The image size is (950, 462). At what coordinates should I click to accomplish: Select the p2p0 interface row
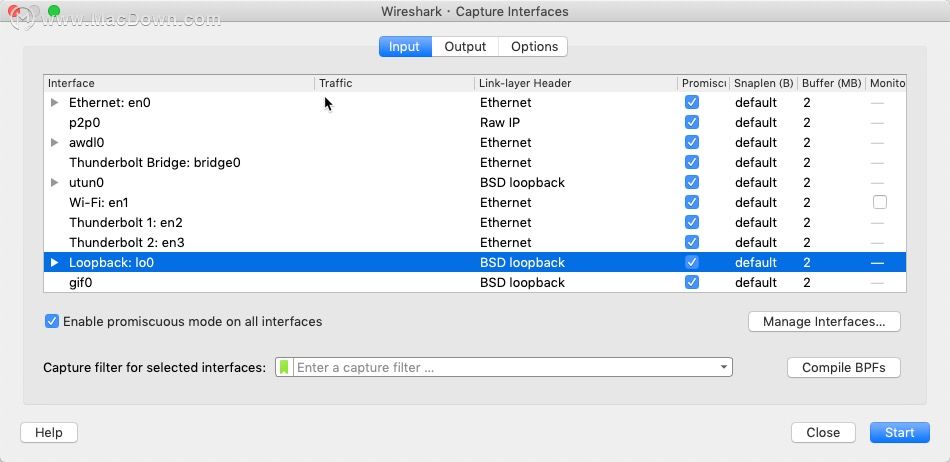(475, 122)
